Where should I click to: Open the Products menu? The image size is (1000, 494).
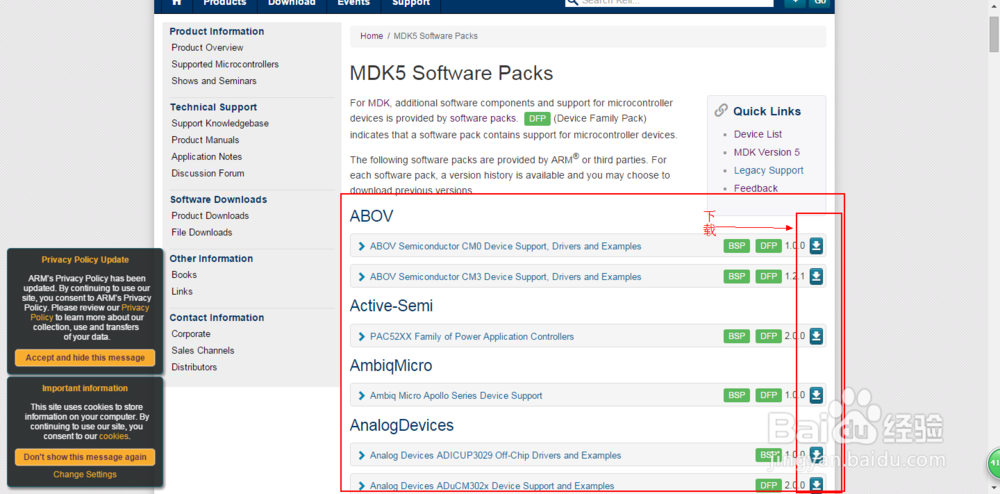coord(224,3)
